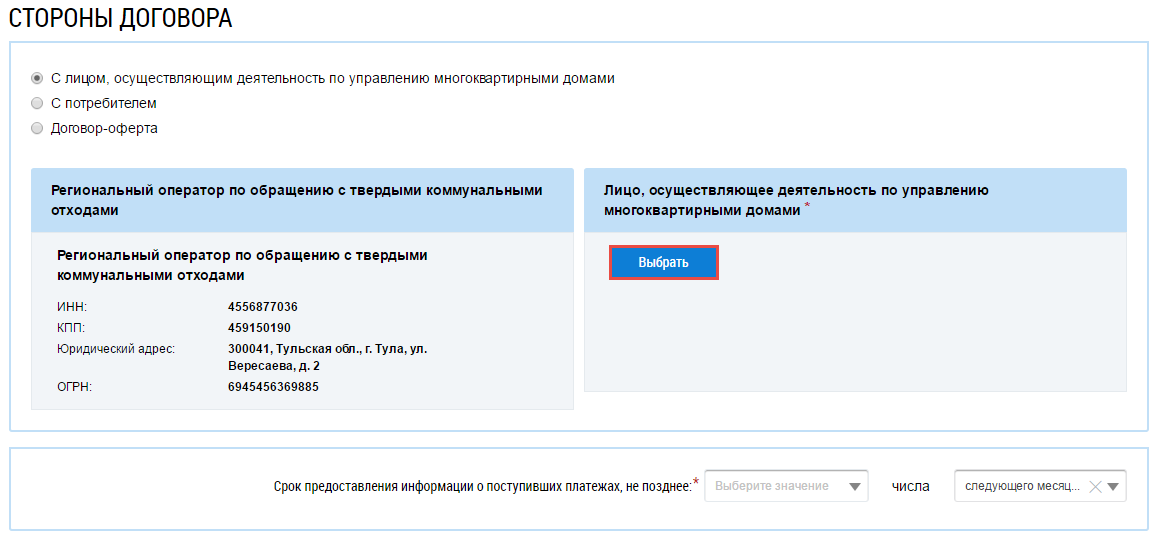Image resolution: width=1157 pixels, height=545 pixels.
Task: Click the 'Договор-оферта' label text
Action: coord(104,128)
